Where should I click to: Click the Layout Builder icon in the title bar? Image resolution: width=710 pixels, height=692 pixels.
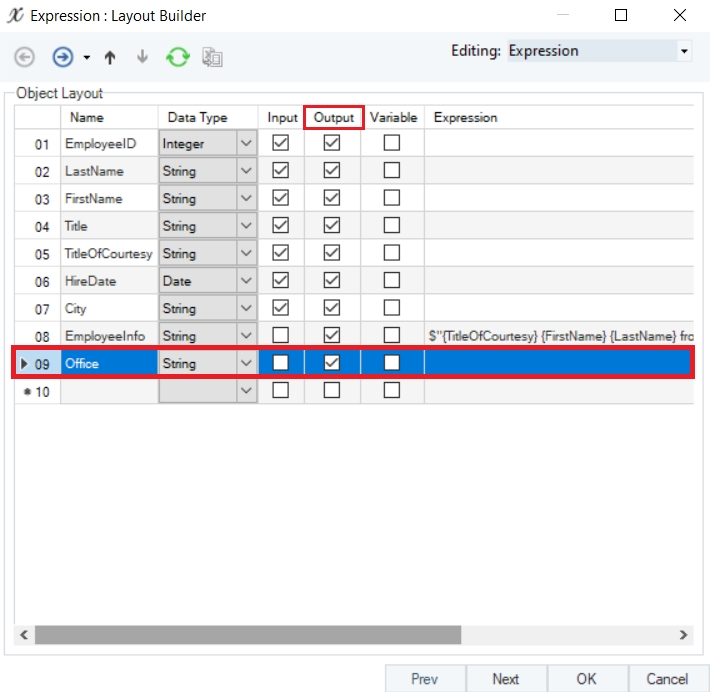pos(15,15)
